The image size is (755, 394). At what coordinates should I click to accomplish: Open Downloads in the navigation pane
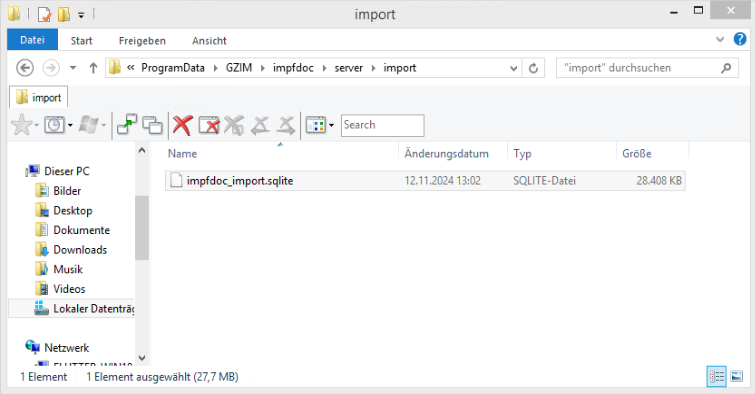tap(80, 250)
